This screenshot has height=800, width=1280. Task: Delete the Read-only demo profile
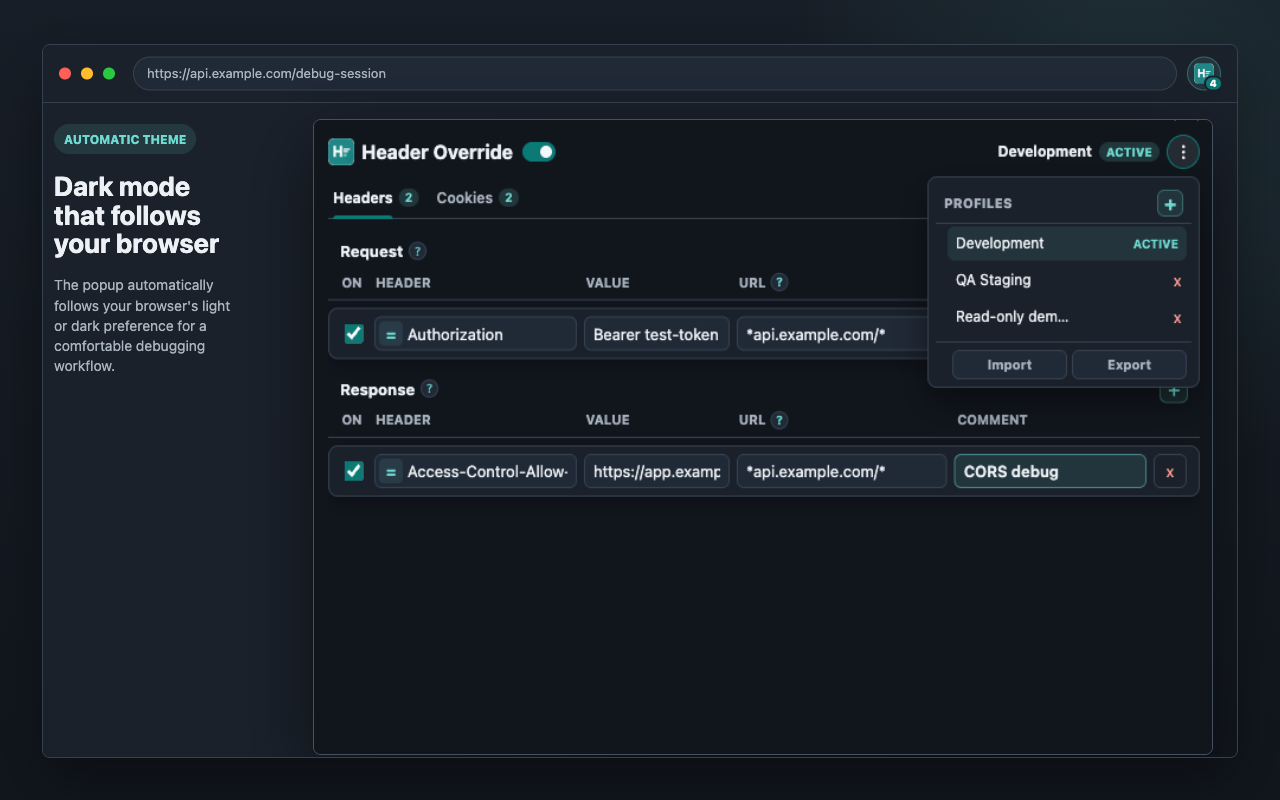tap(1177, 318)
